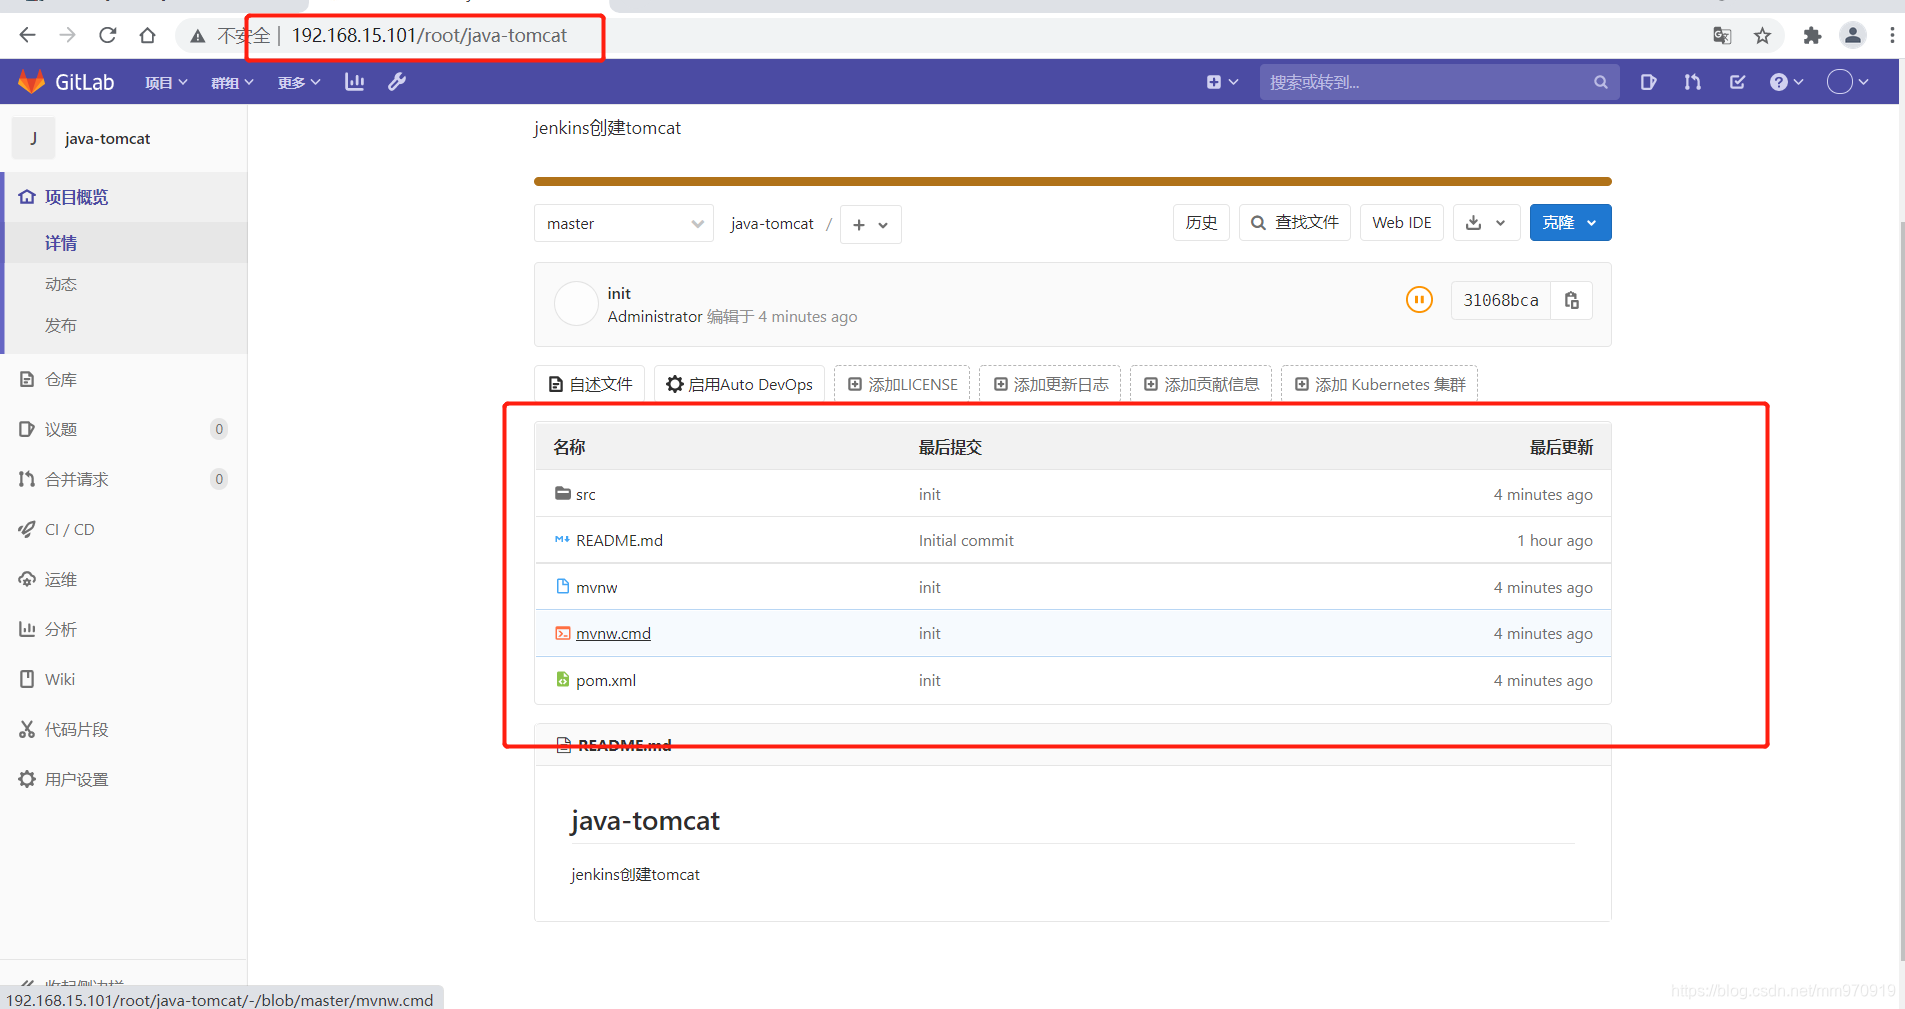The image size is (1905, 1009).
Task: Click 添加贡献信息 button
Action: point(1201,384)
